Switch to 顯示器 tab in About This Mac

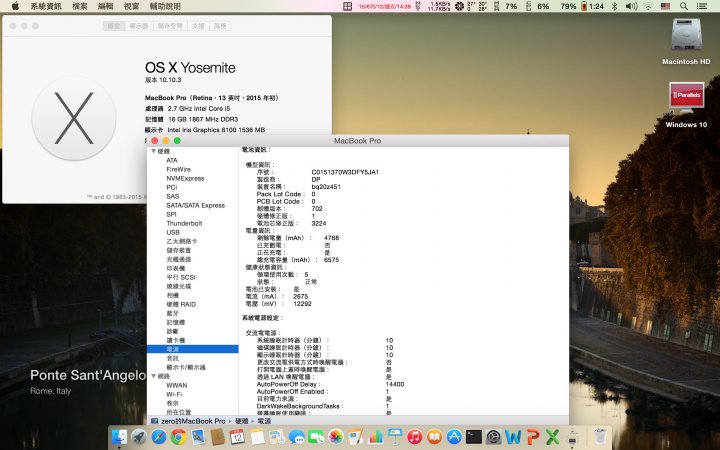pyautogui.click(x=139, y=26)
